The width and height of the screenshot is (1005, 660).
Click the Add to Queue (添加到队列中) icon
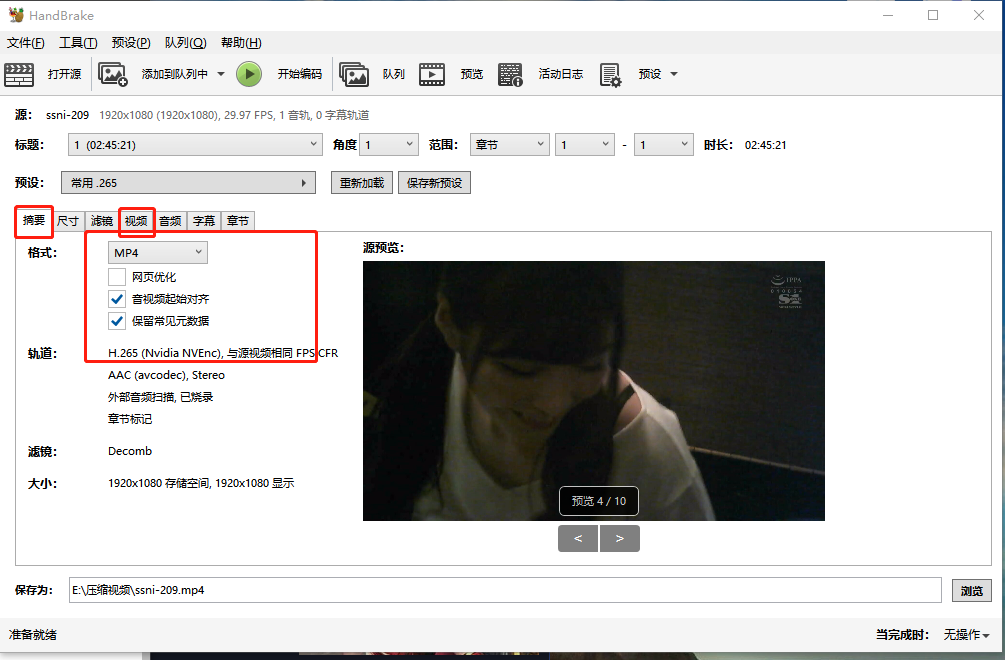(x=113, y=74)
